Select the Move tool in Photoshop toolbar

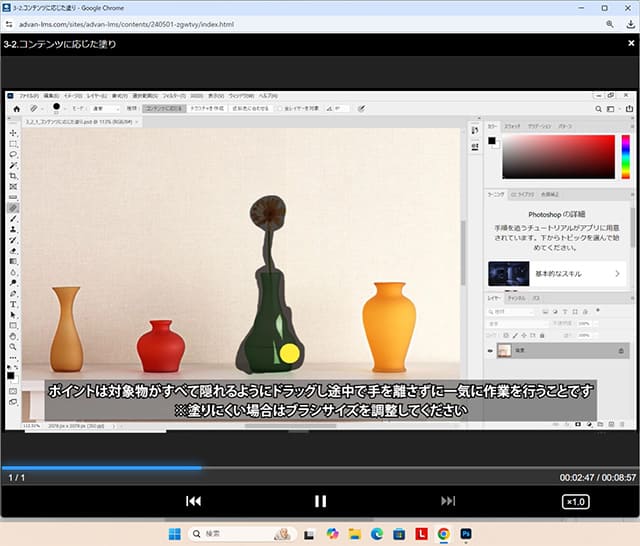(13, 133)
